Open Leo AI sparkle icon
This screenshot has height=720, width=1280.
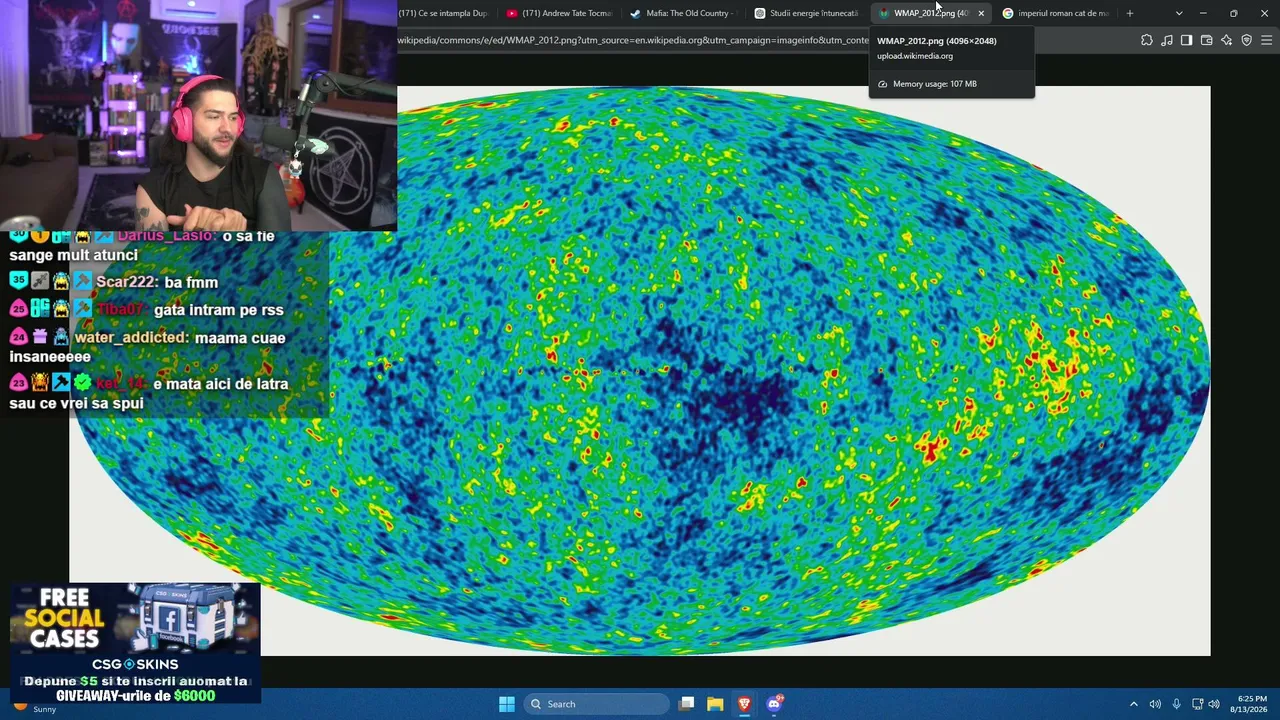[x=1226, y=40]
